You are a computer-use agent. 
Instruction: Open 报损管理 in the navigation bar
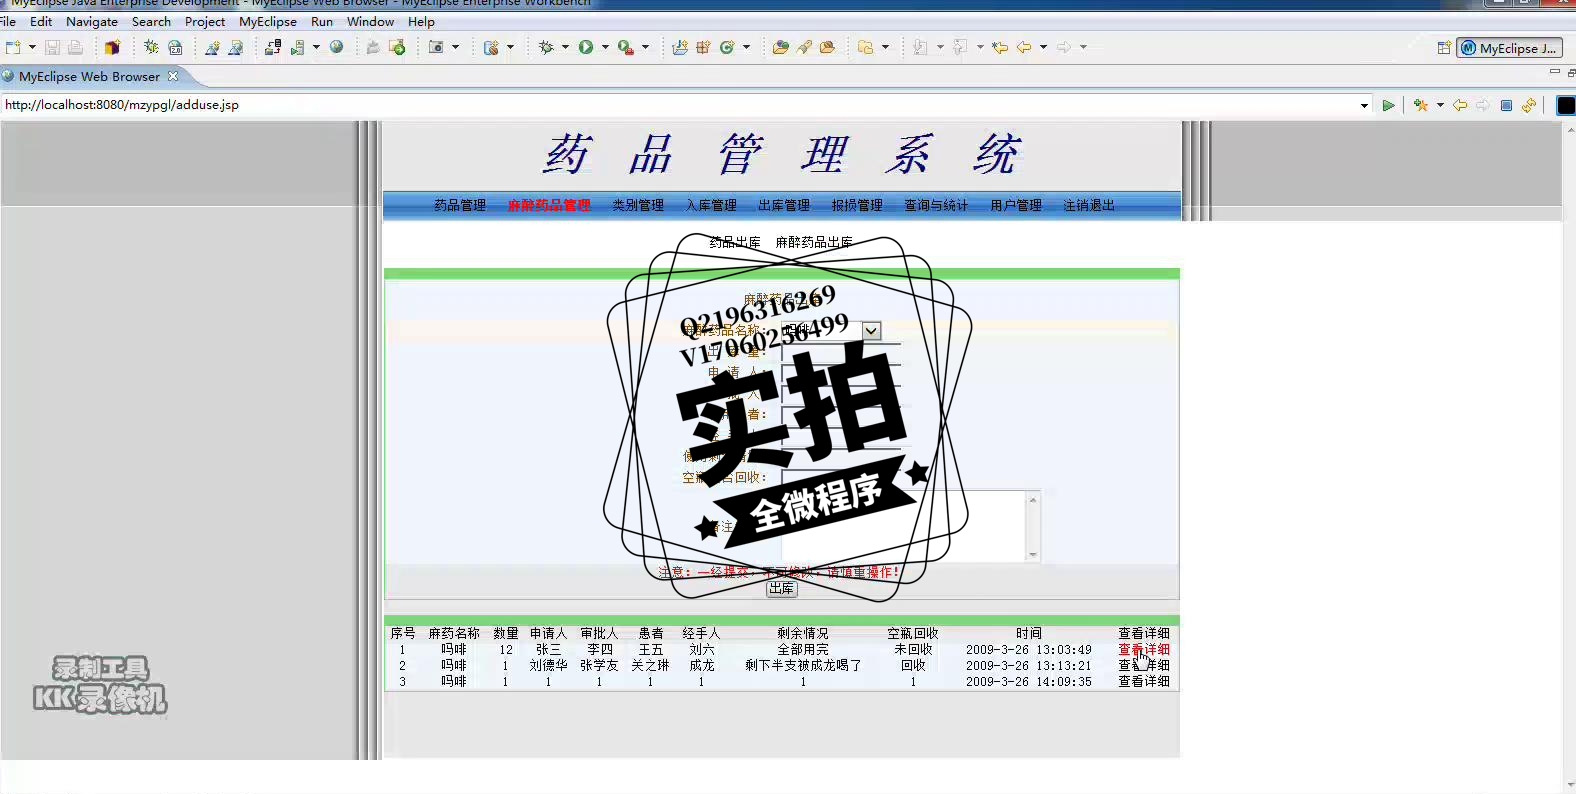(x=857, y=205)
